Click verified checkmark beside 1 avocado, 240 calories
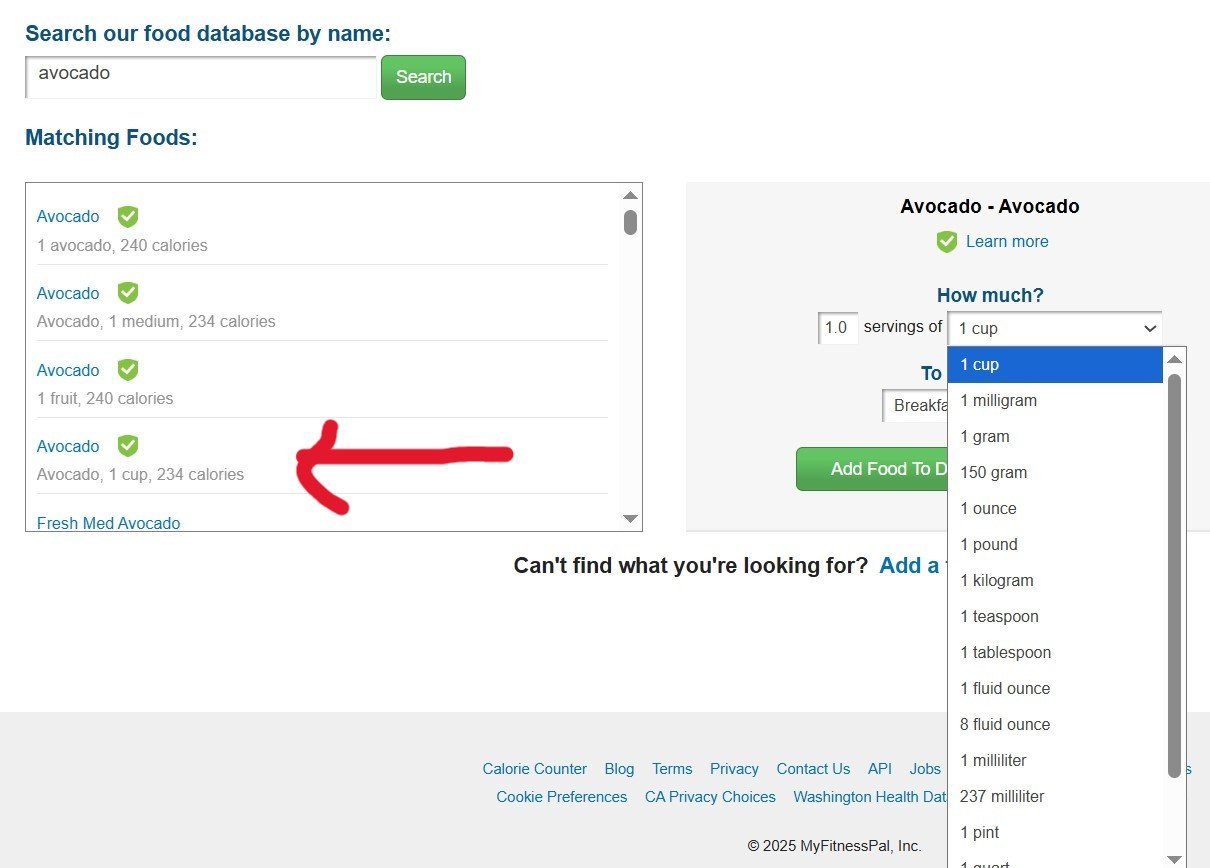This screenshot has height=868, width=1210. tap(128, 216)
